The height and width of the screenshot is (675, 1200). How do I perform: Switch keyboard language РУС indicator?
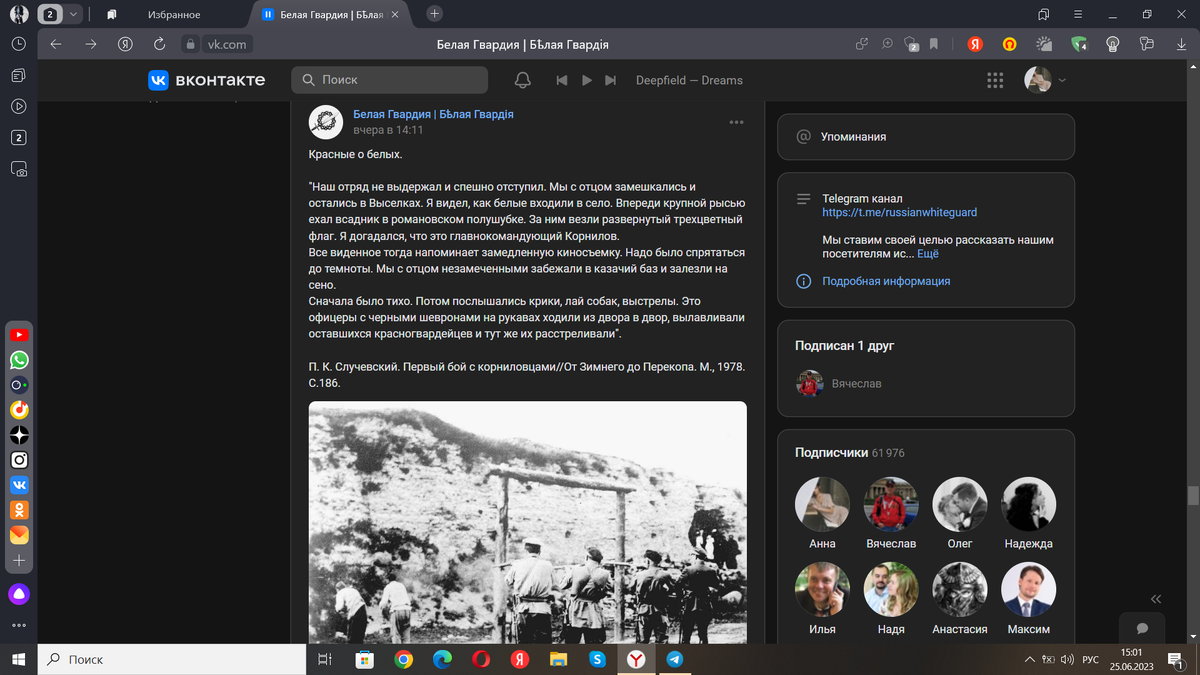click(1092, 659)
